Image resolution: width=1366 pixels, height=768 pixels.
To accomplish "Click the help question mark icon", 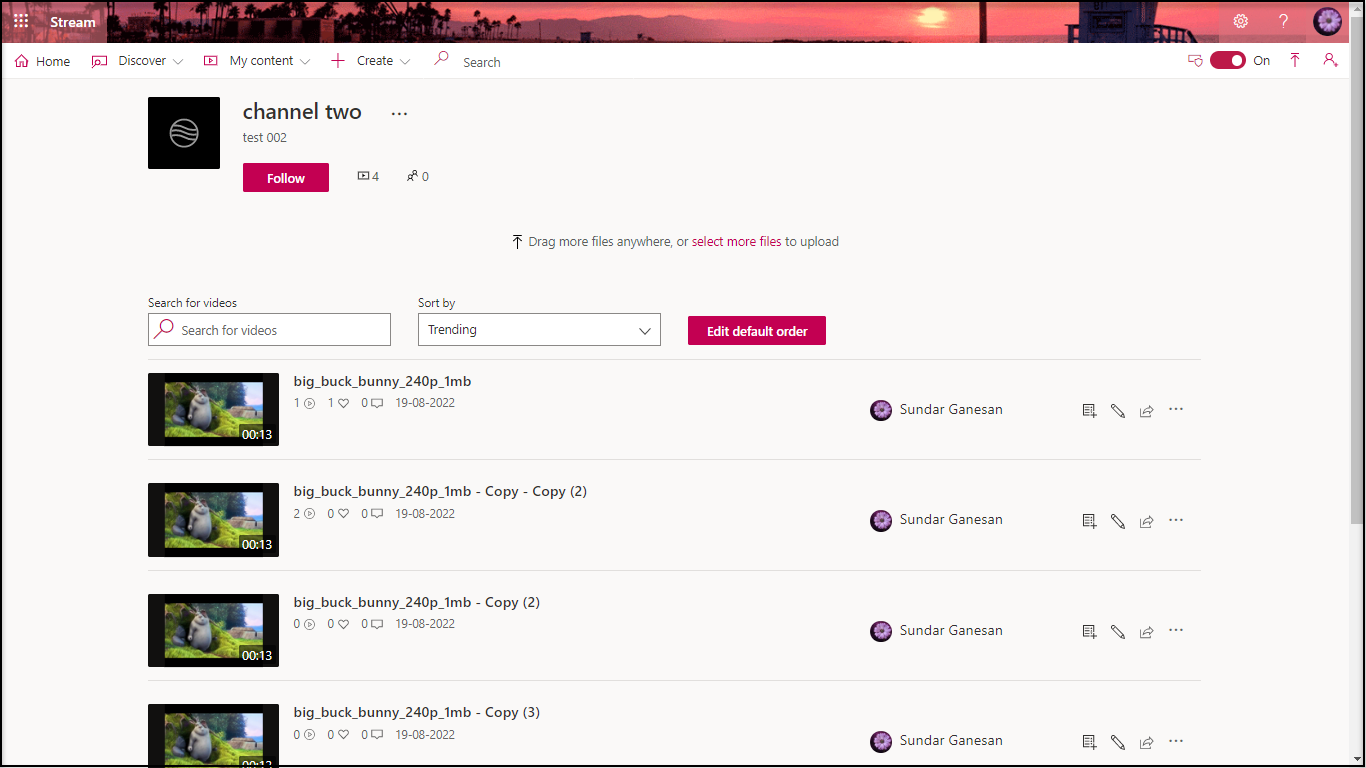I will coord(1284,21).
